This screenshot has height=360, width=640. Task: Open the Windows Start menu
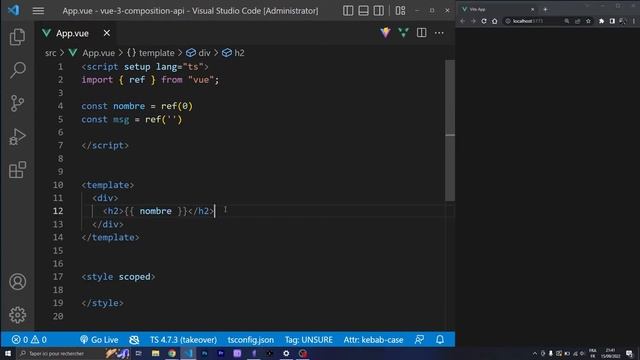tap(8, 353)
